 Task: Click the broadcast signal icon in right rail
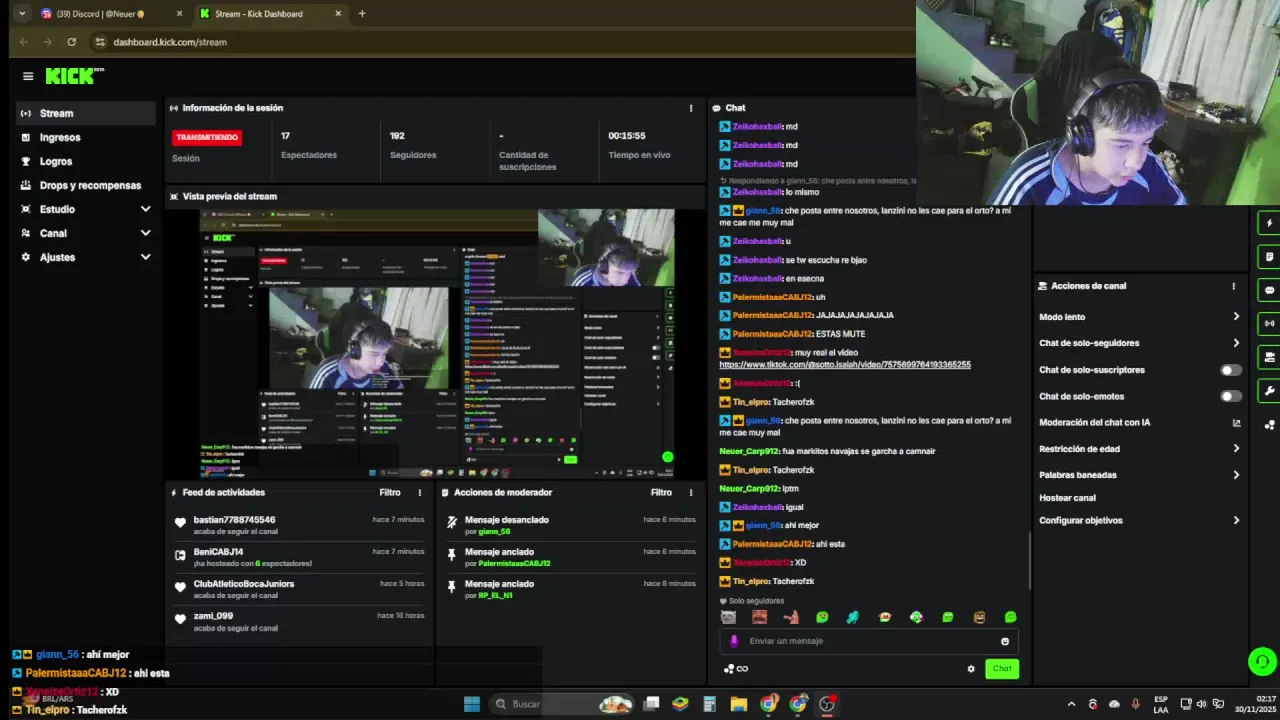(x=1269, y=323)
